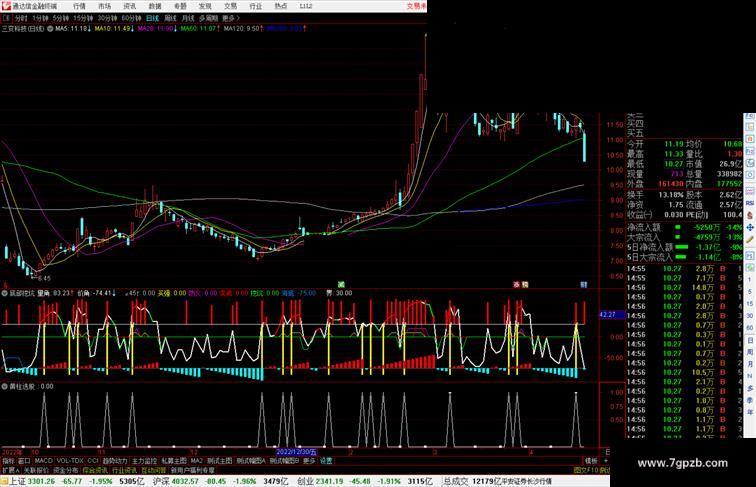
Task: Click the 图文F10 button
Action: tap(585, 470)
